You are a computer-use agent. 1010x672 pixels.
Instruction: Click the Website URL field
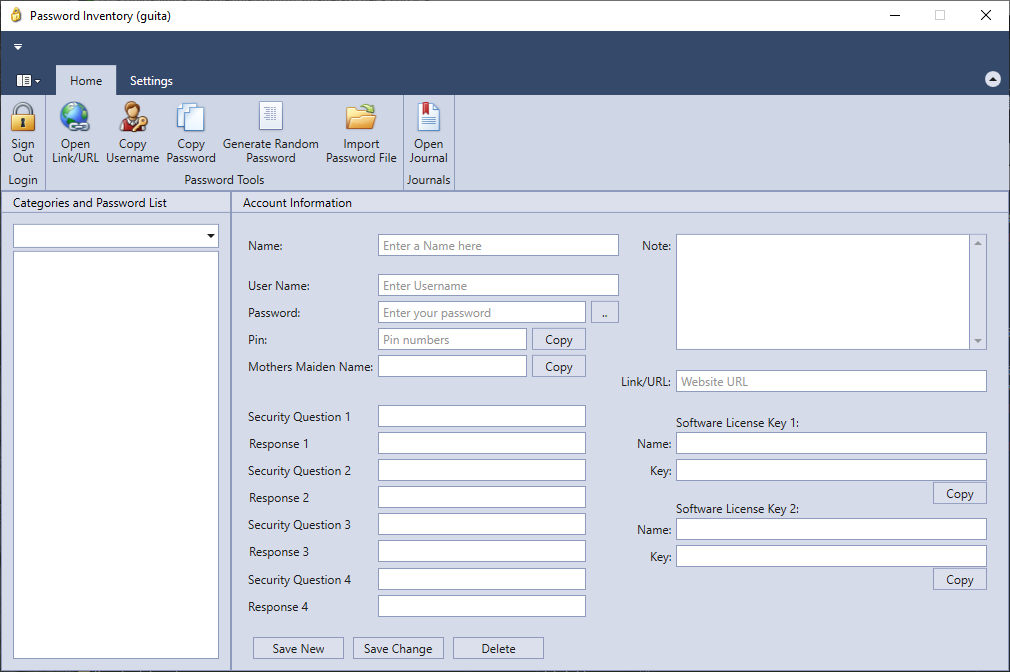pos(831,381)
